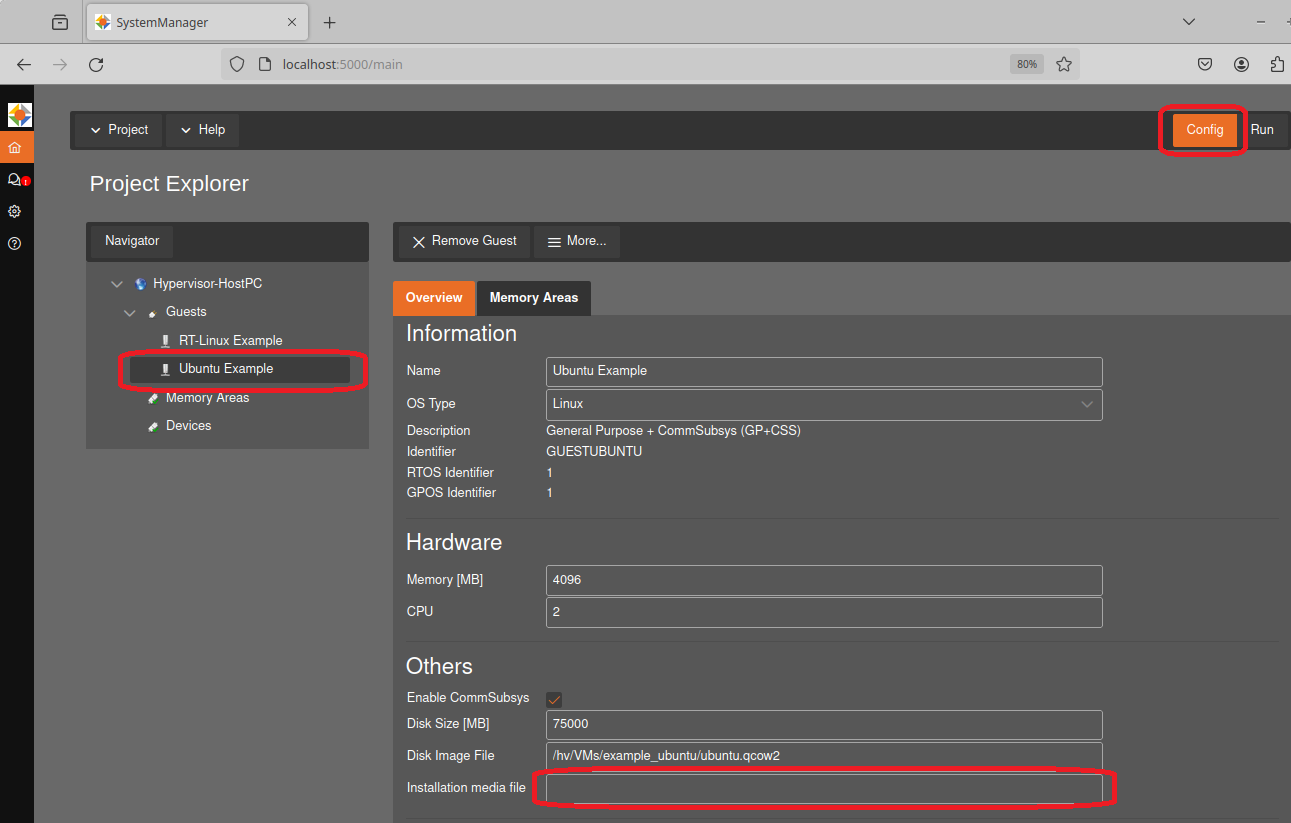Click the Run button
Image resolution: width=1291 pixels, height=823 pixels.
click(x=1262, y=130)
